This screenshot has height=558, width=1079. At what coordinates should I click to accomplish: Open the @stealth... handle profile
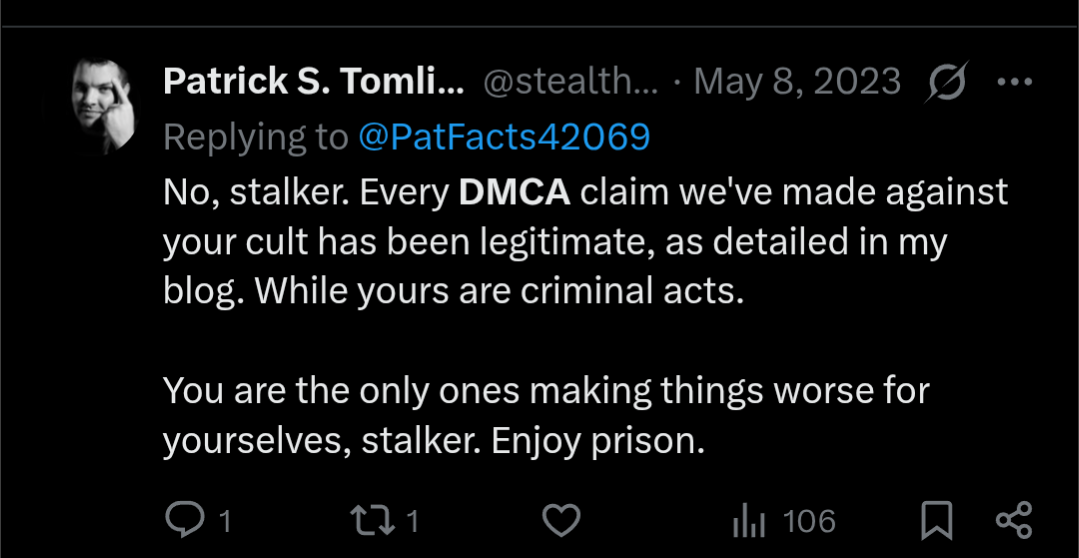tap(570, 83)
